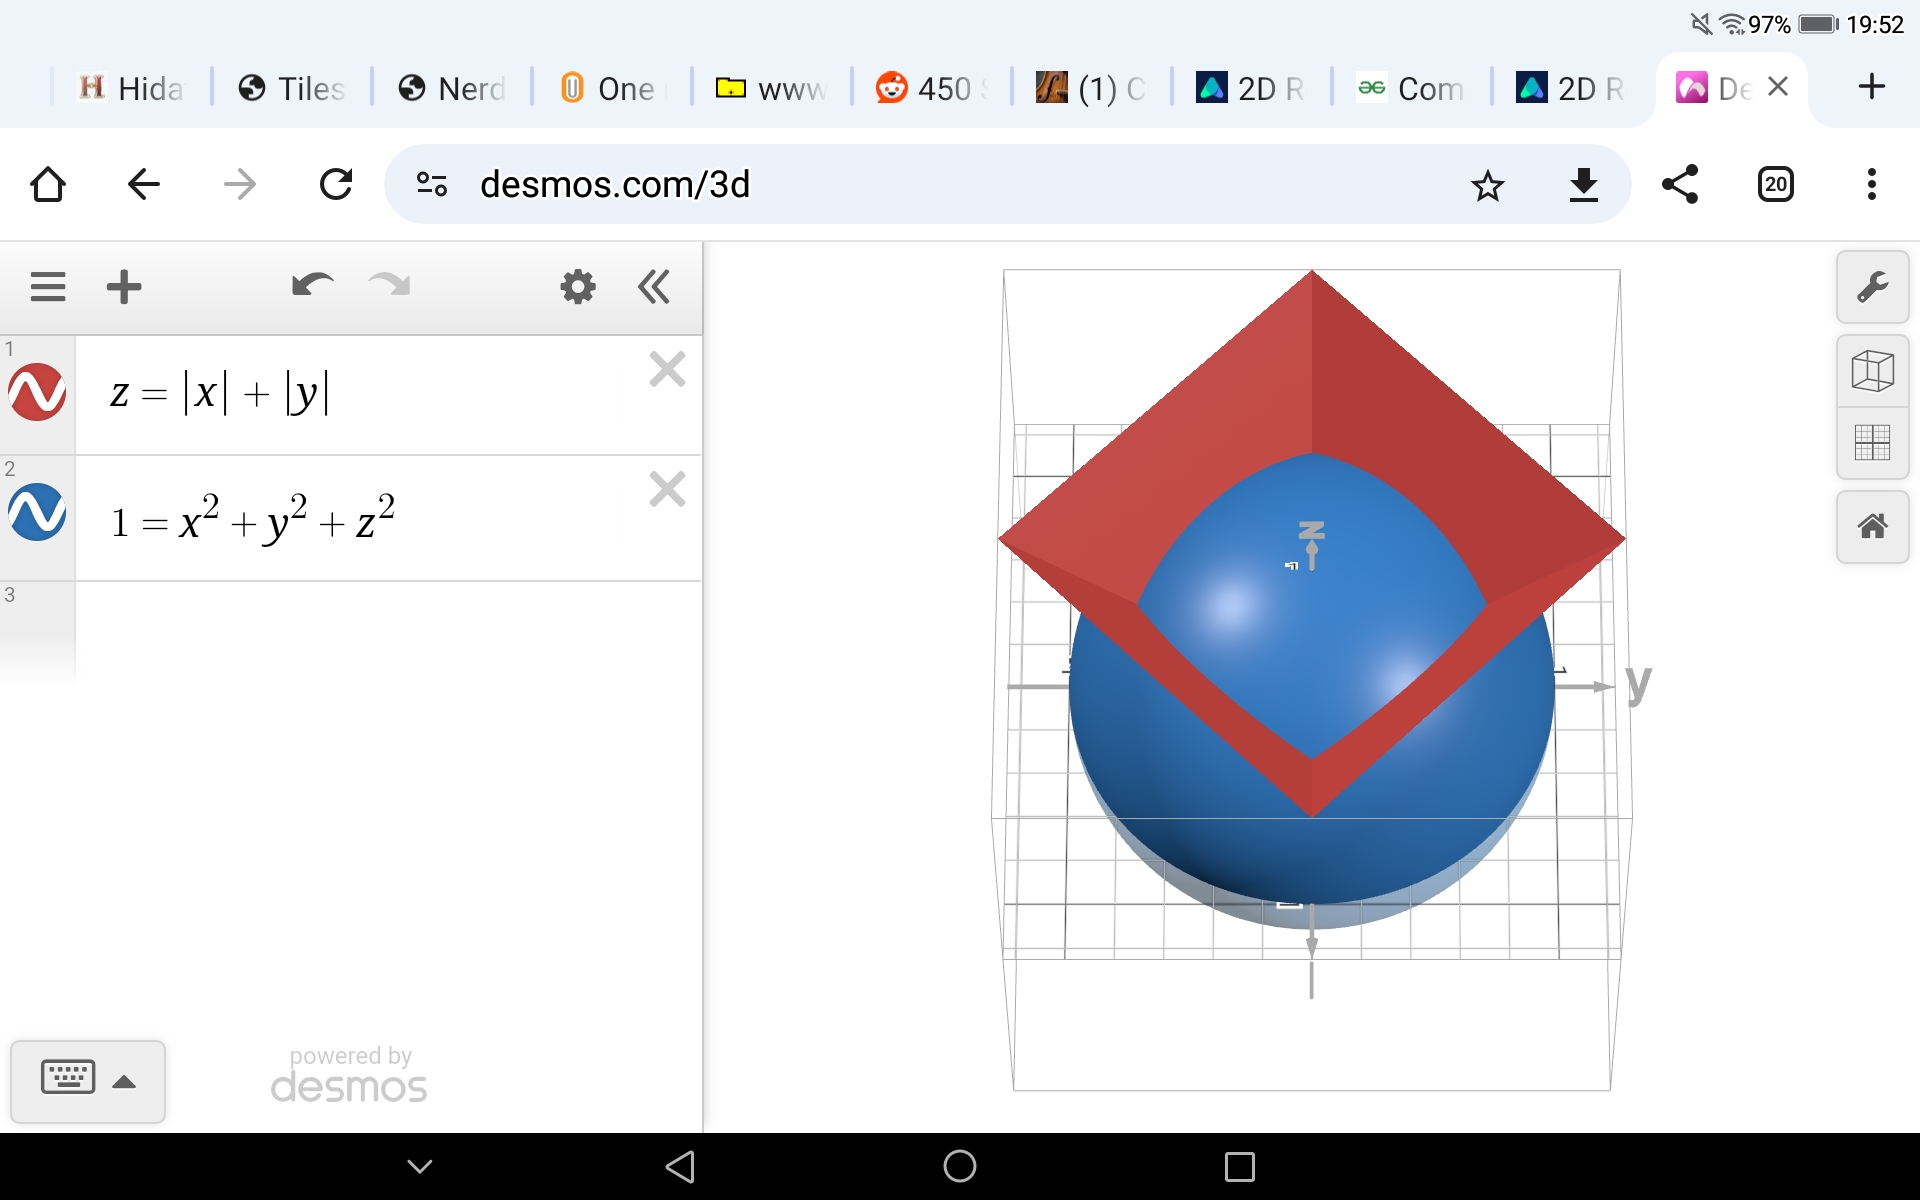Hide red surface for expression 1
This screenshot has width=1920, height=1200.
tap(37, 392)
